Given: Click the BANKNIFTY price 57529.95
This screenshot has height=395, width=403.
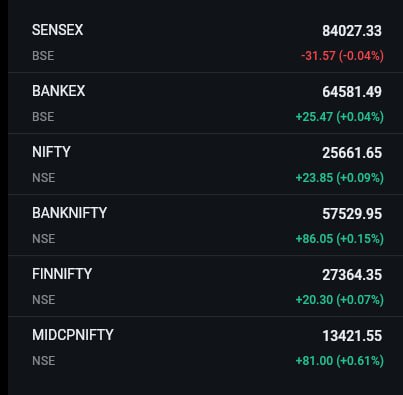Looking at the screenshot, I should (352, 214).
